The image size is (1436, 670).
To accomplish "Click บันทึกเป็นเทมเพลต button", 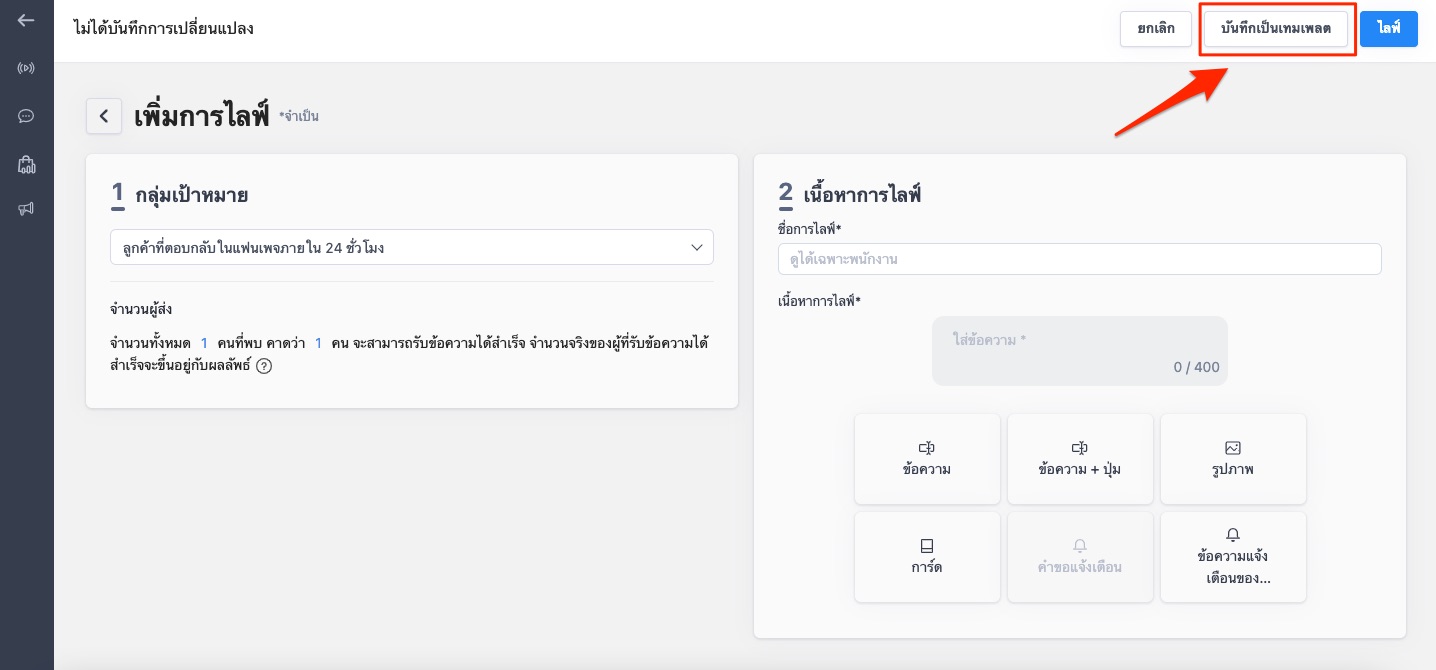I will (1276, 29).
